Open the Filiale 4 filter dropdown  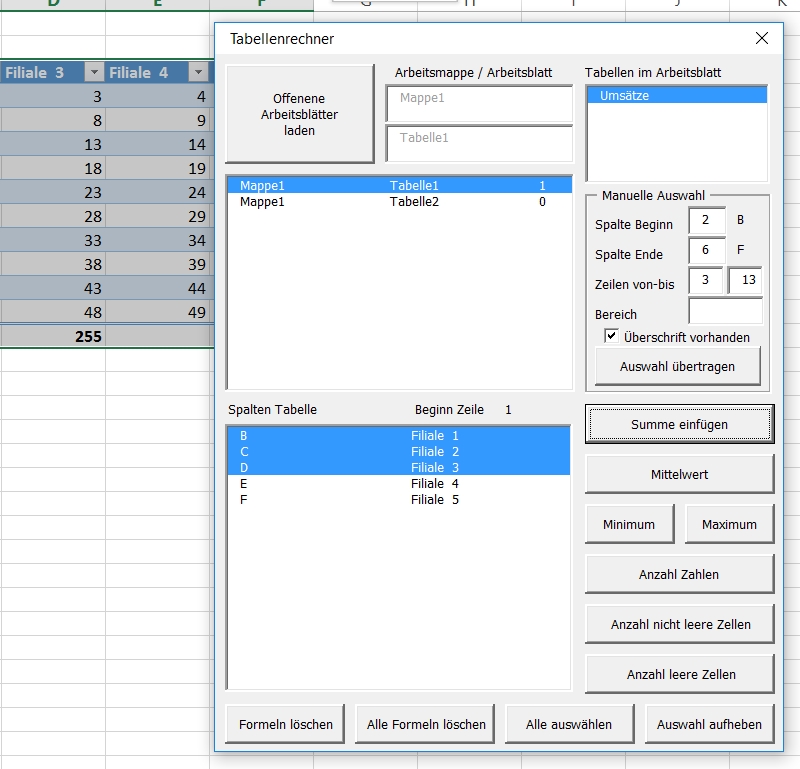pos(199,72)
